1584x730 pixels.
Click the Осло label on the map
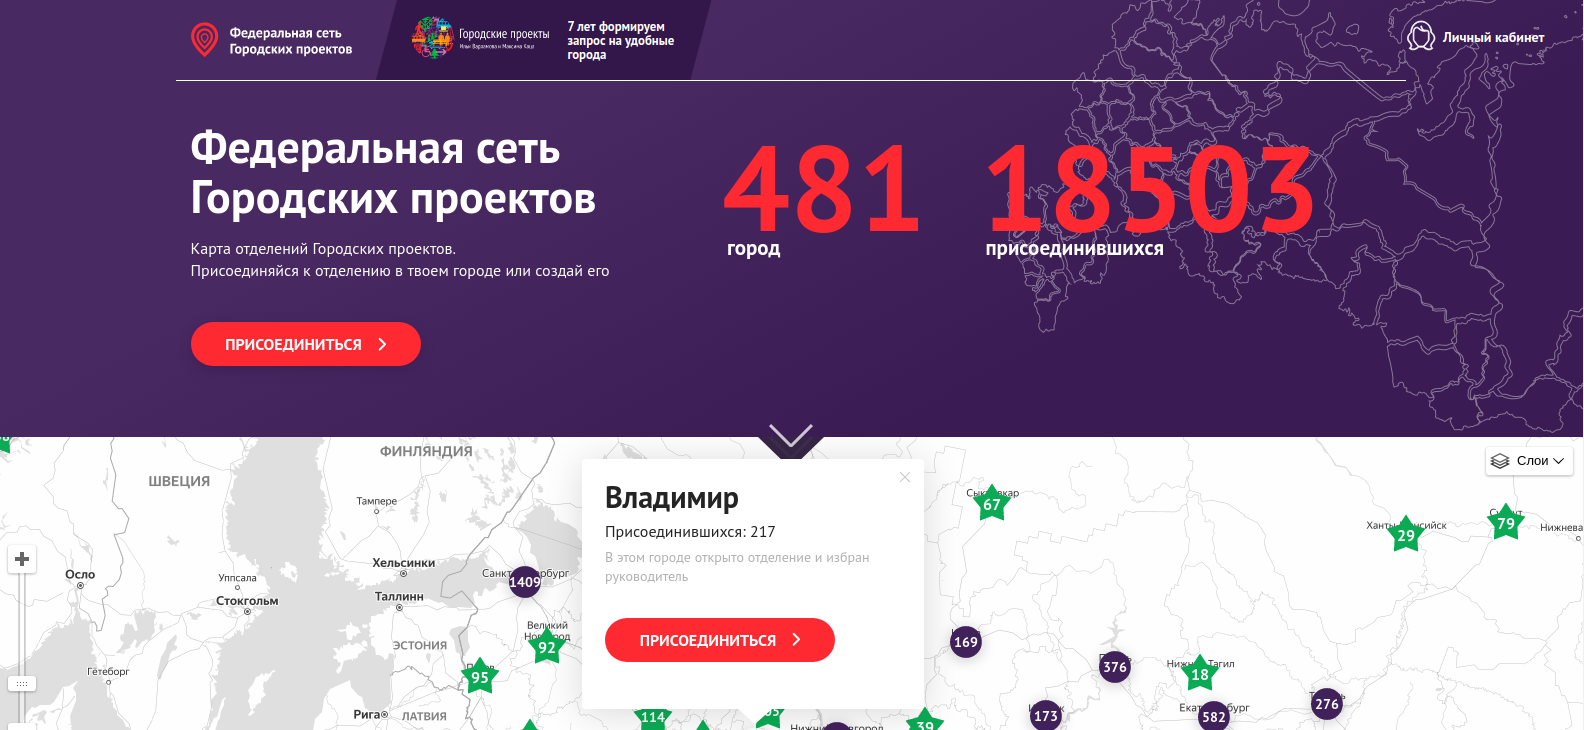pyautogui.click(x=80, y=574)
